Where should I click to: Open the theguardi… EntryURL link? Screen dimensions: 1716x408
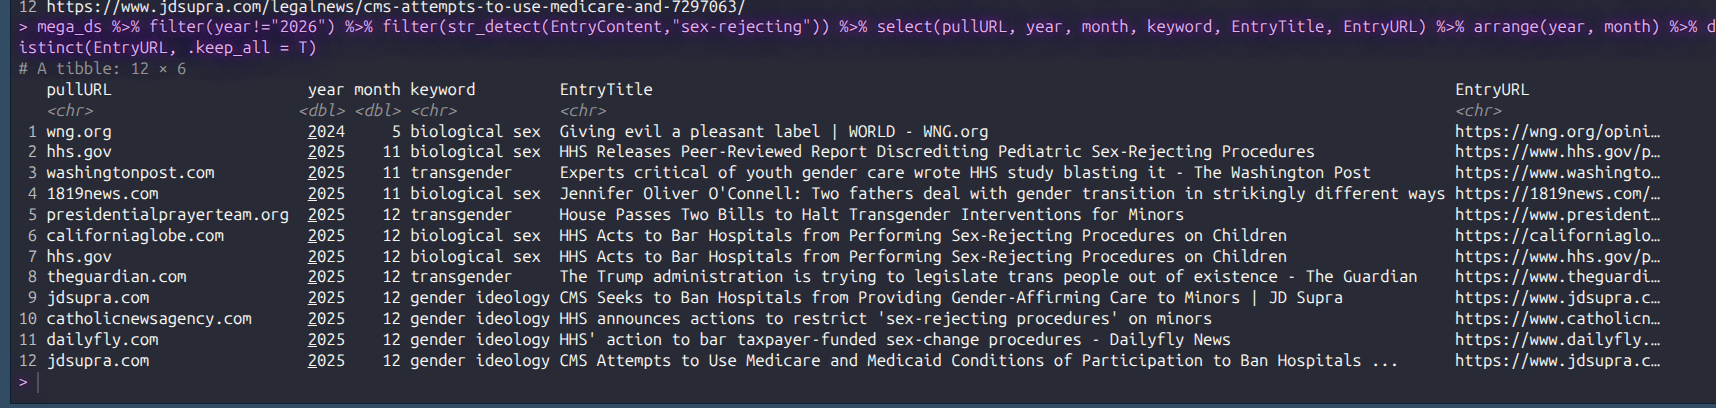click(1556, 277)
